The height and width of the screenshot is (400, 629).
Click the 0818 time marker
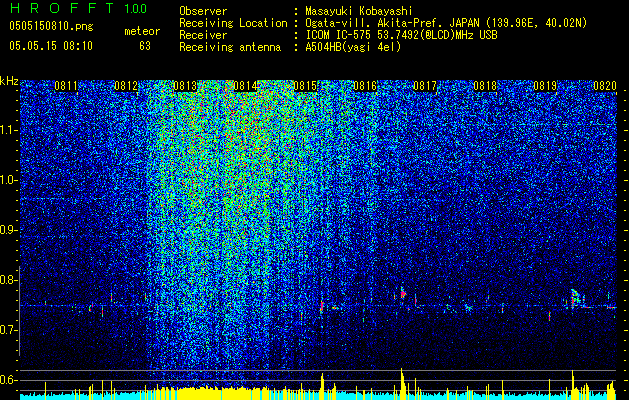(x=485, y=86)
